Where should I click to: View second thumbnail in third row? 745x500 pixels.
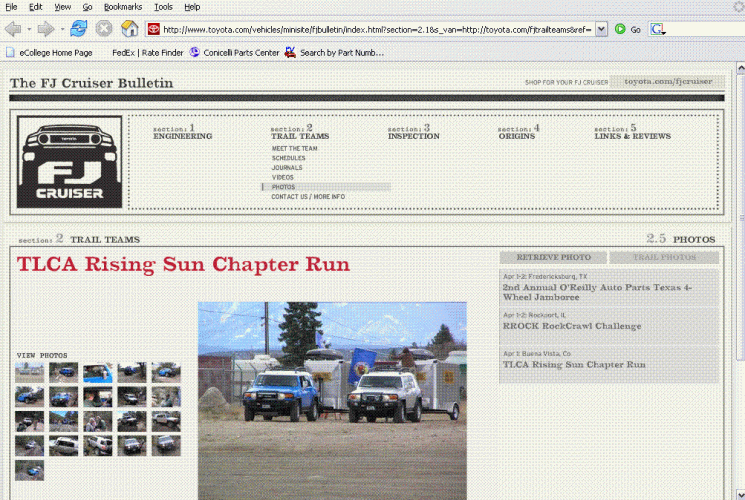pyautogui.click(x=64, y=422)
